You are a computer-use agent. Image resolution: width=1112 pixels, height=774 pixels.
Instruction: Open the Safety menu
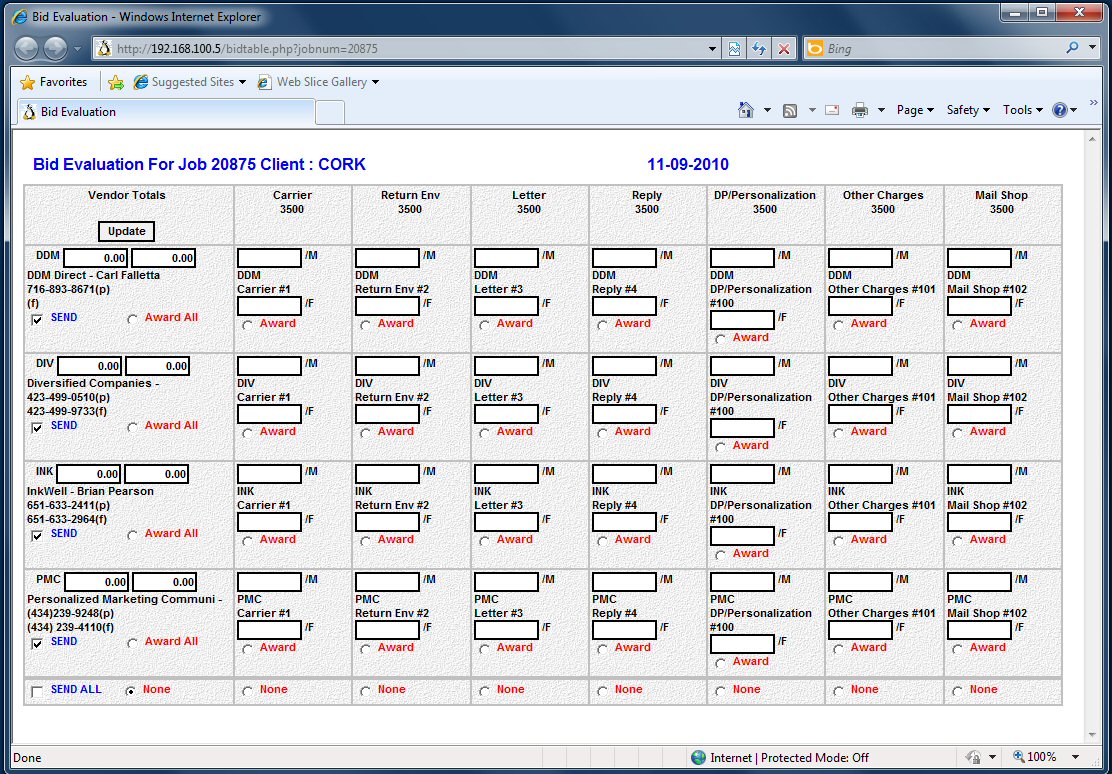coord(967,110)
